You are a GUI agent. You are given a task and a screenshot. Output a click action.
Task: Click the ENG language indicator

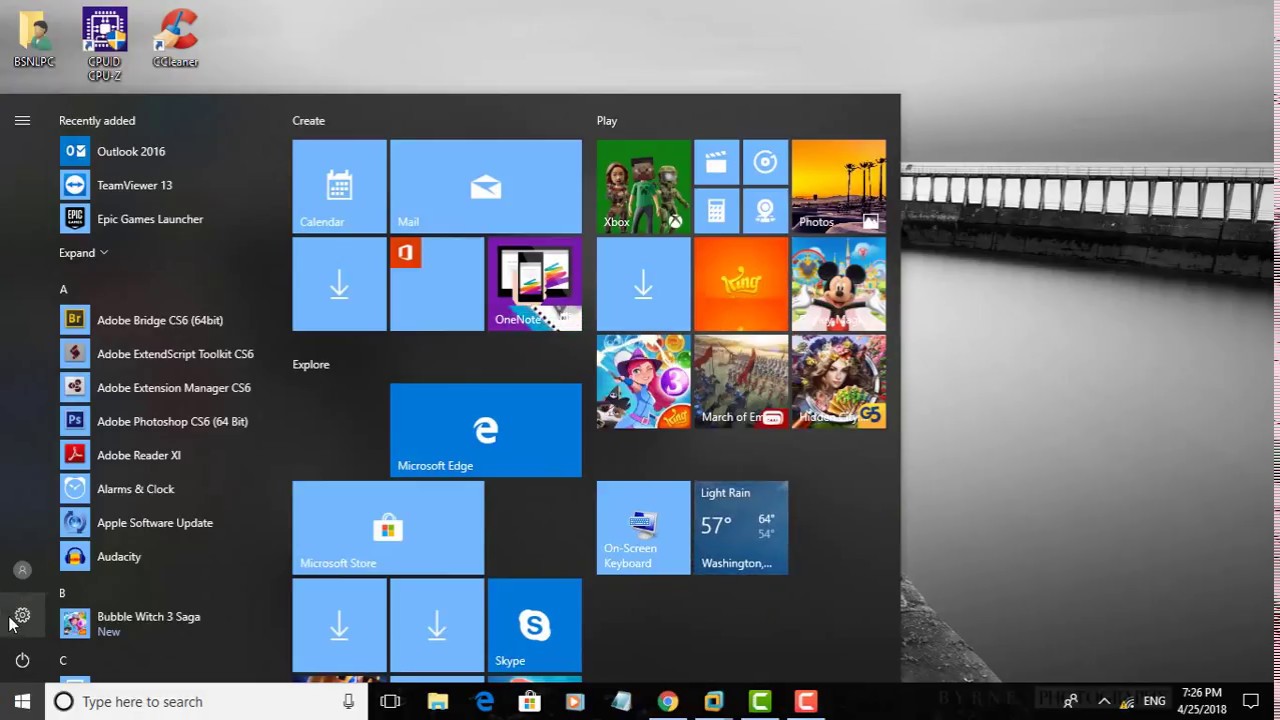click(x=1154, y=702)
